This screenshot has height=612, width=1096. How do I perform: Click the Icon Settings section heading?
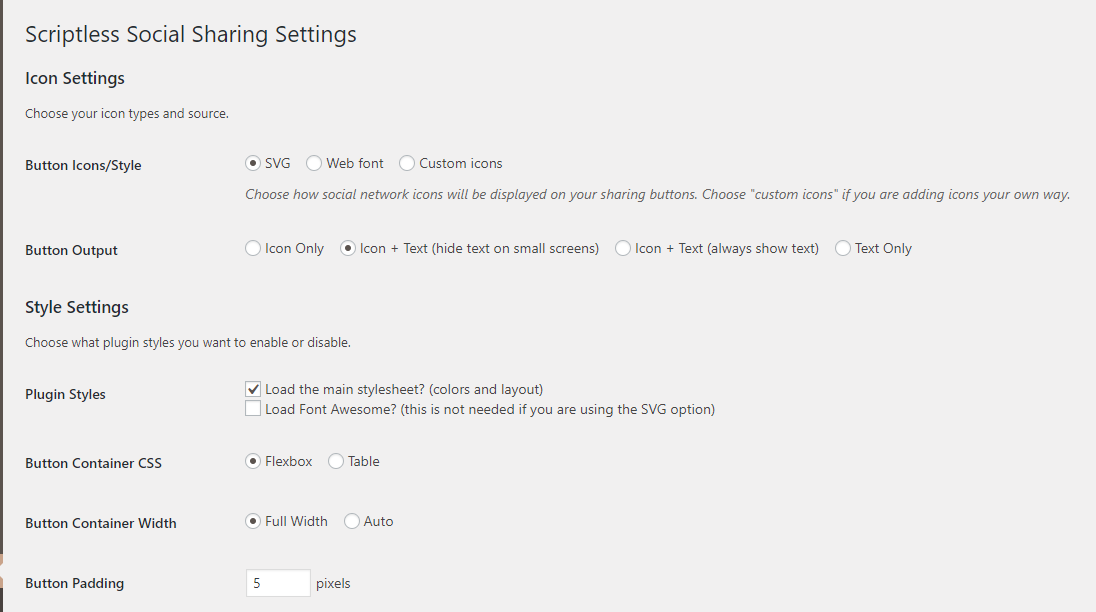coord(75,78)
